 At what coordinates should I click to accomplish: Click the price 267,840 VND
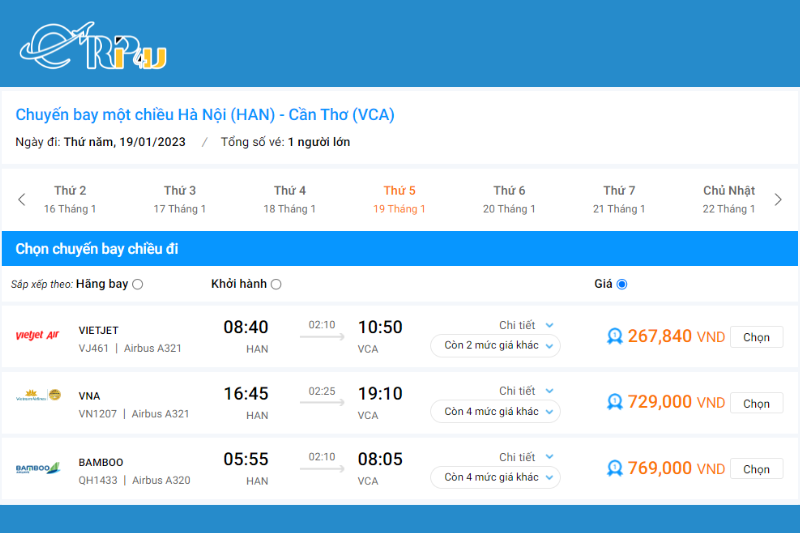(x=676, y=336)
